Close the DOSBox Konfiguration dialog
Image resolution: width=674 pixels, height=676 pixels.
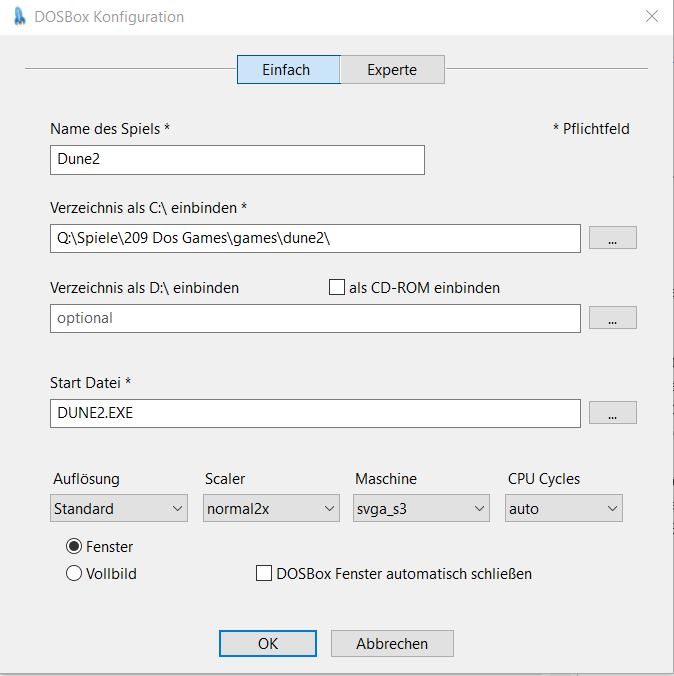(652, 17)
